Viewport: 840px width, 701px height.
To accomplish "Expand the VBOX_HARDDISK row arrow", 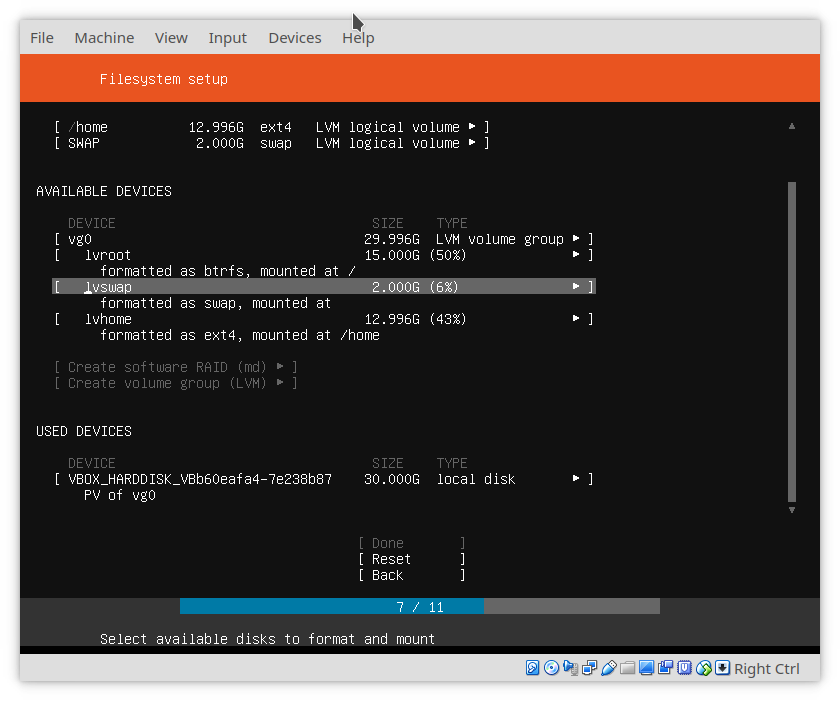I will (x=576, y=478).
